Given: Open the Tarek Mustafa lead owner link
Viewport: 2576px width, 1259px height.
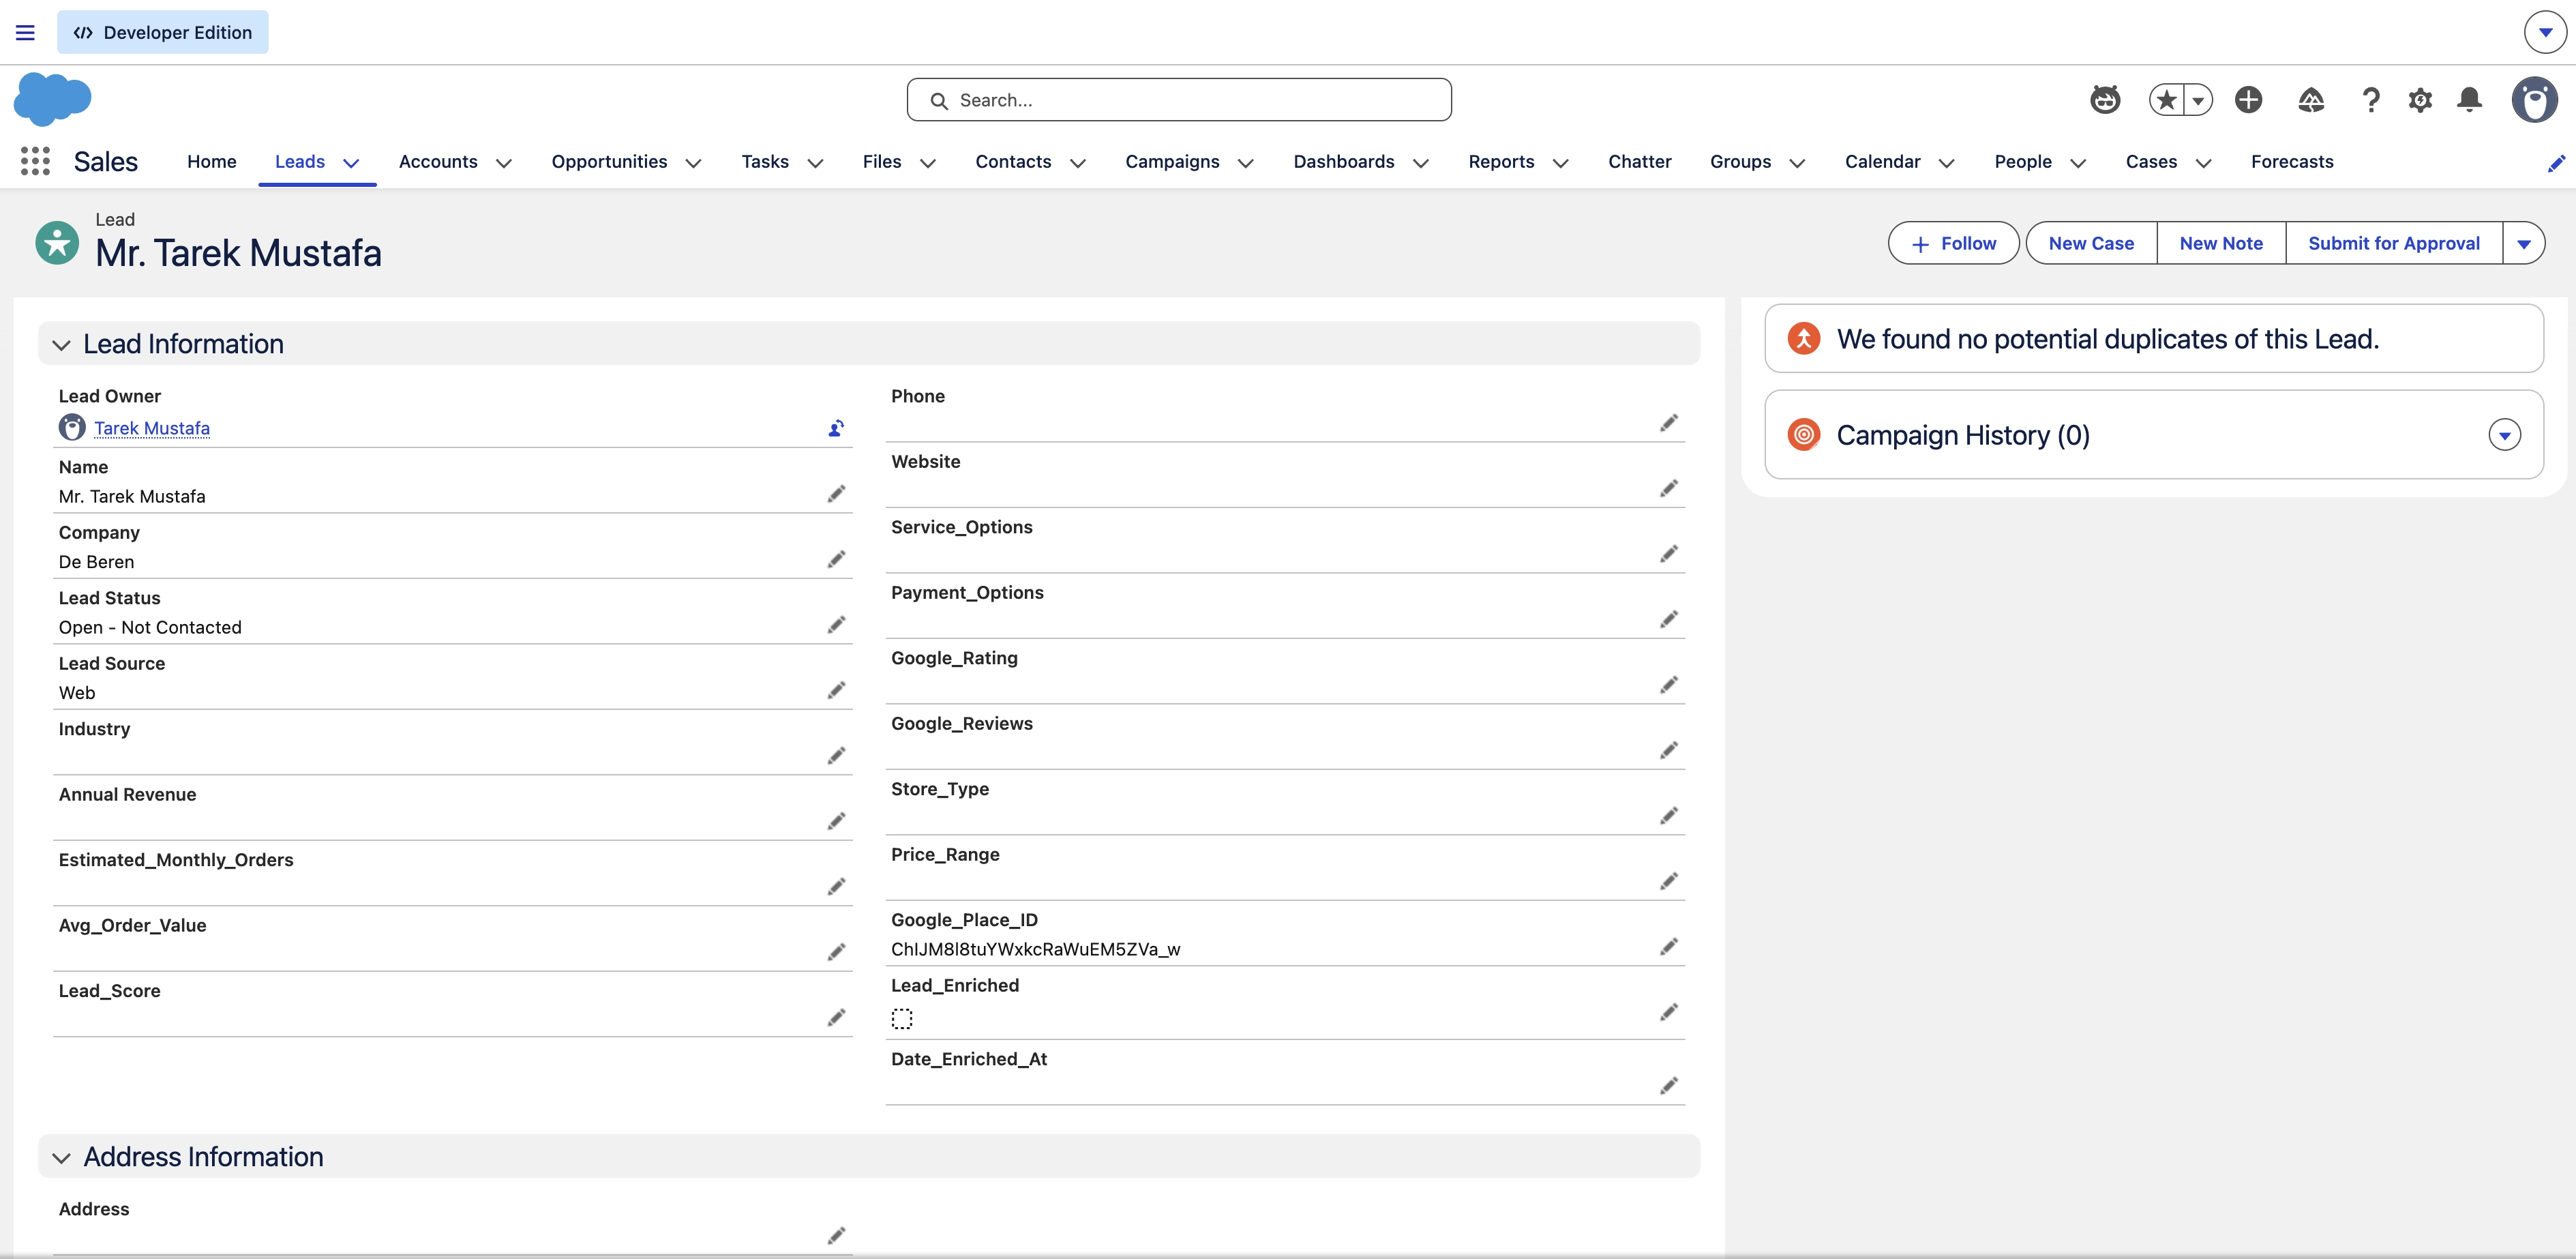Looking at the screenshot, I should pyautogui.click(x=151, y=428).
